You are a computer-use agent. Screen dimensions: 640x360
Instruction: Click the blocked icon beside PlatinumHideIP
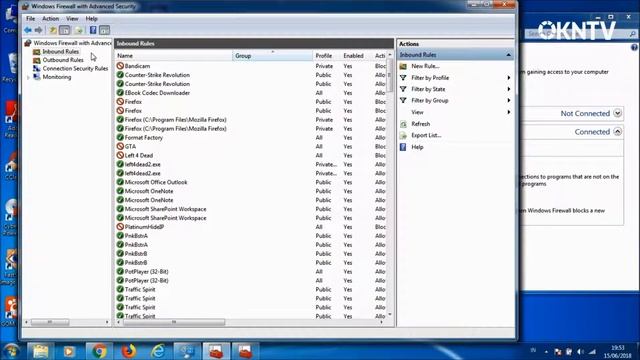pos(120,227)
